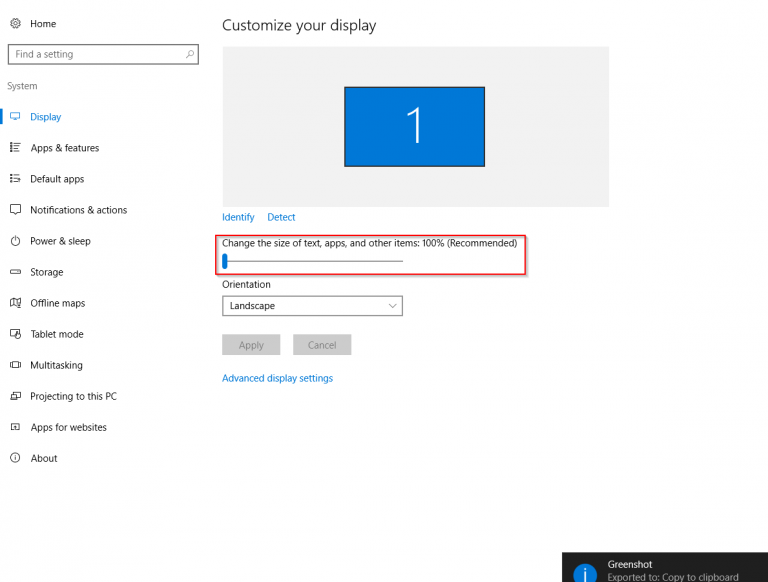Viewport: 768px width, 582px height.
Task: Open the Default apps settings page
Action: point(57,179)
